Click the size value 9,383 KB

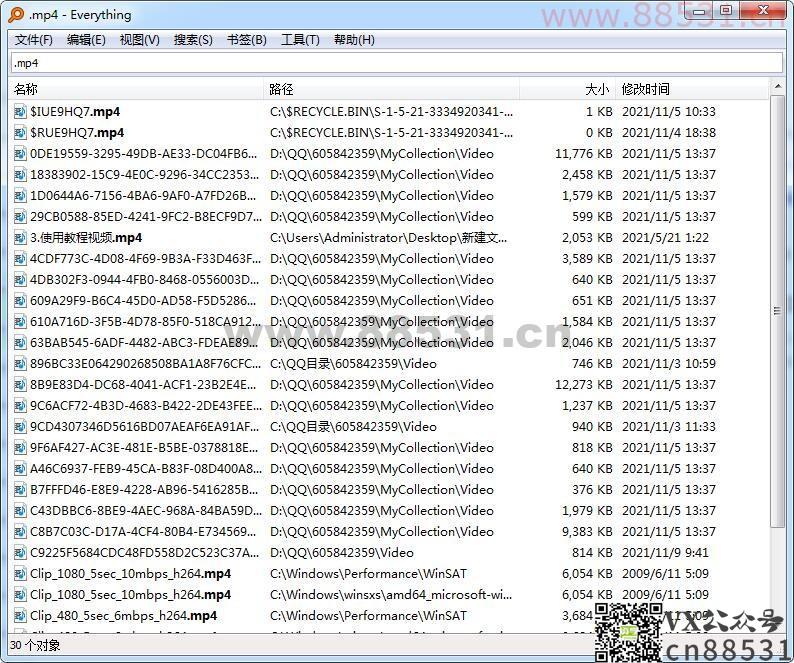point(587,532)
